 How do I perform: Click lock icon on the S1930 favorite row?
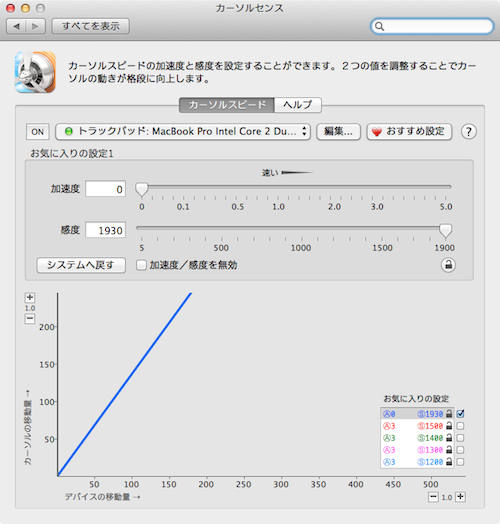[x=449, y=414]
